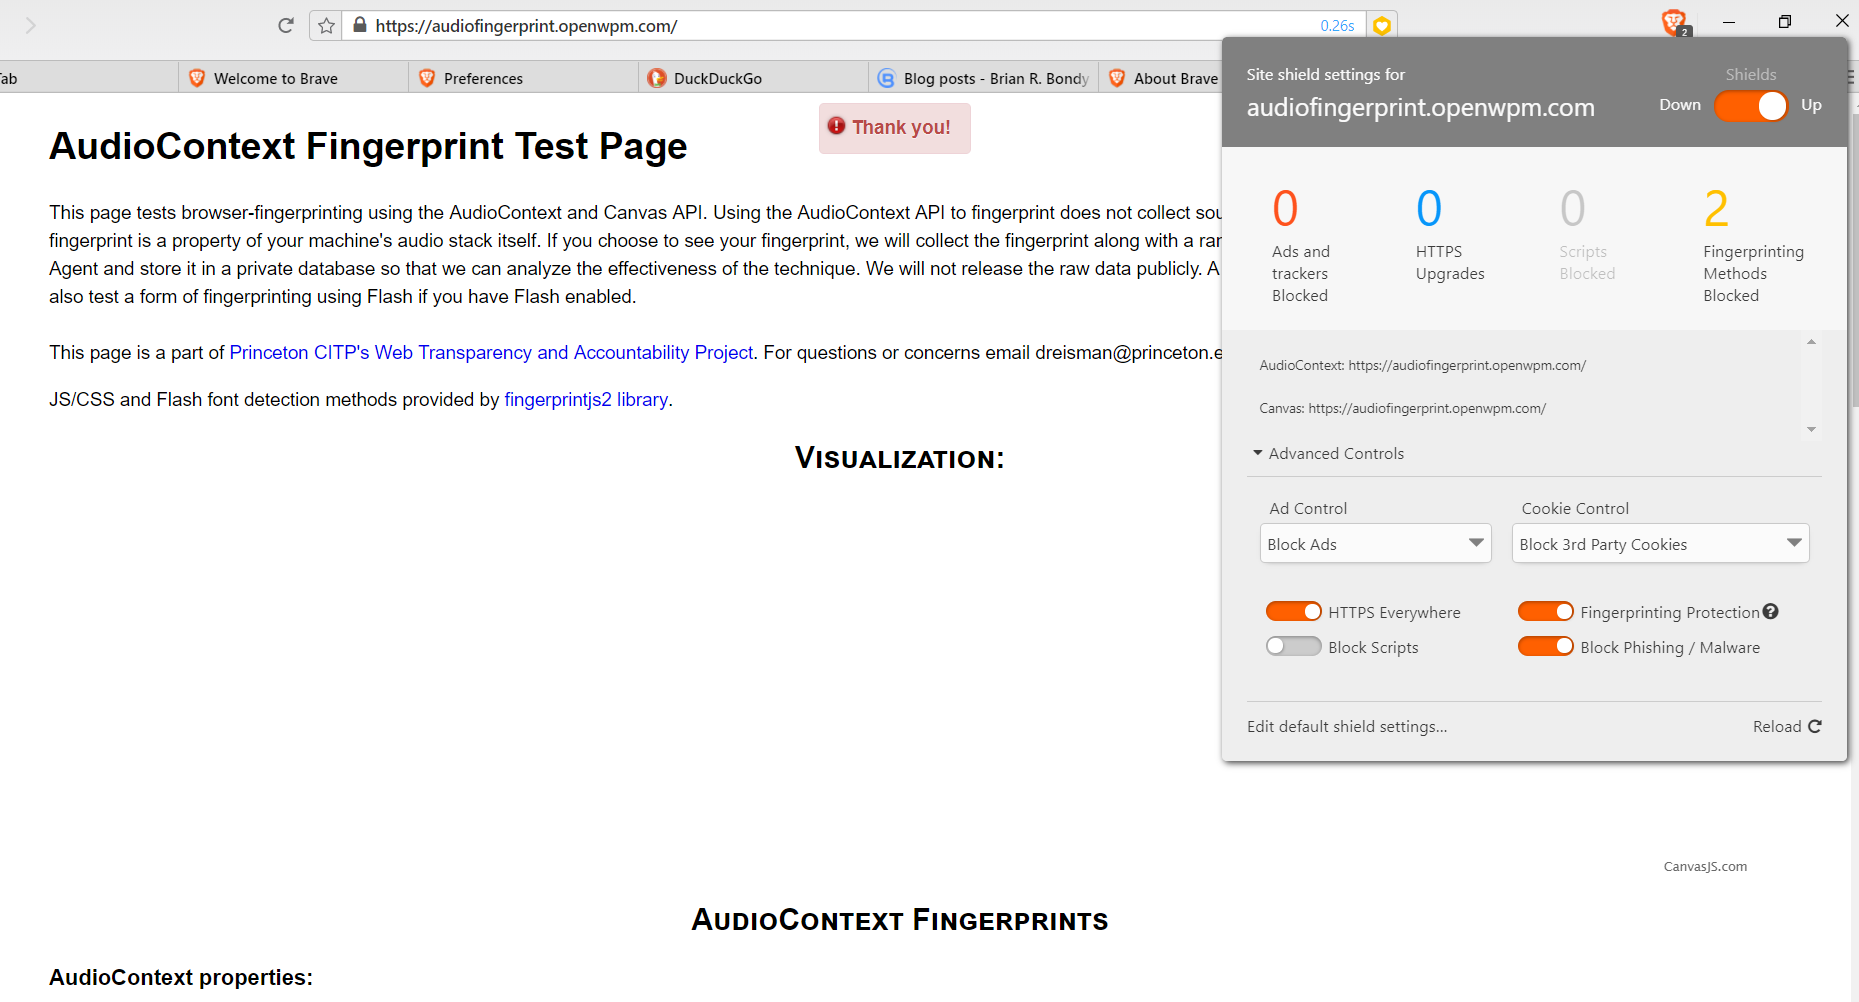Click the Preferences tab favicon
The width and height of the screenshot is (1859, 1002).
click(x=427, y=78)
